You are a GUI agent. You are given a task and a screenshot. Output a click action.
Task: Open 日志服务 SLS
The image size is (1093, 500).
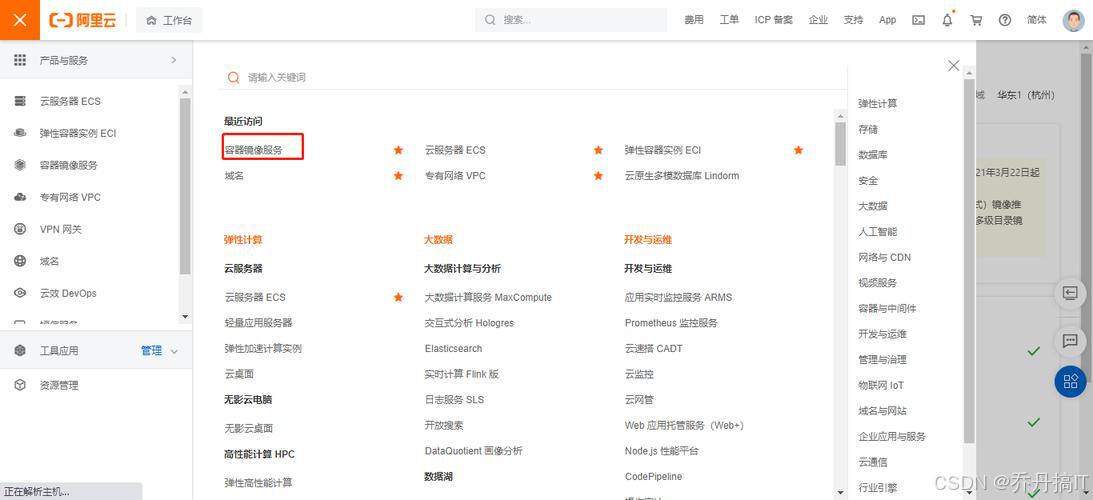[x=454, y=400]
